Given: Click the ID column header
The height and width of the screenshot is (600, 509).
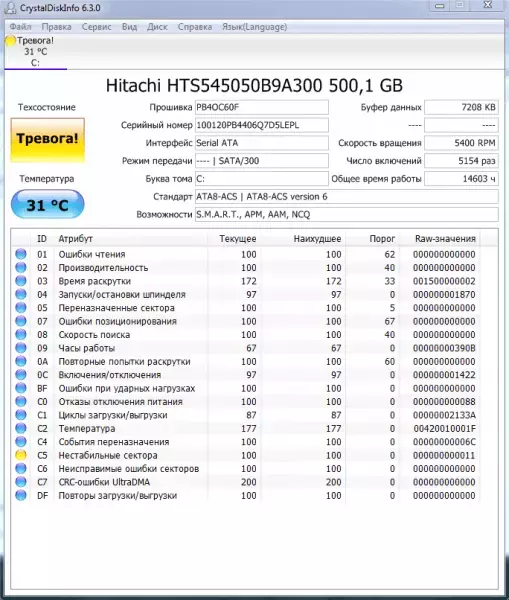Looking at the screenshot, I should coord(42,239).
